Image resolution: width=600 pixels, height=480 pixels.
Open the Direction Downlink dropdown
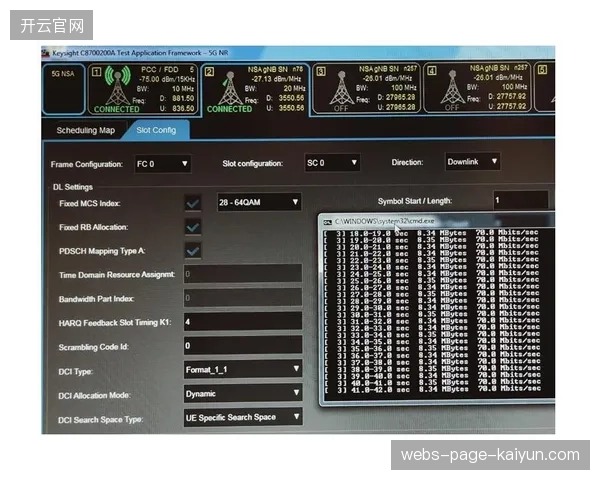pyautogui.click(x=472, y=162)
